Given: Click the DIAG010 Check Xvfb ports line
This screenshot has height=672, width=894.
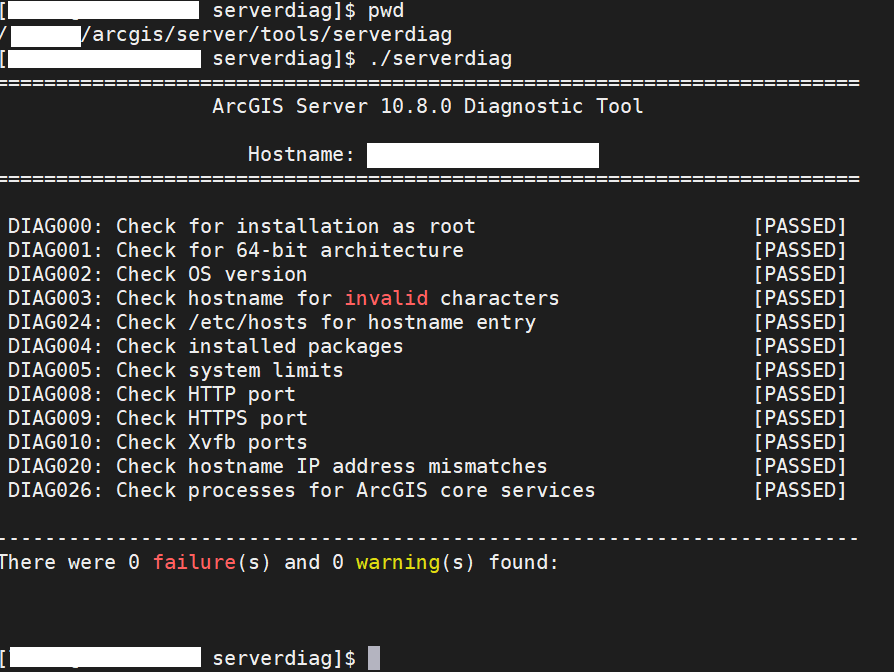Looking at the screenshot, I should (157, 442).
